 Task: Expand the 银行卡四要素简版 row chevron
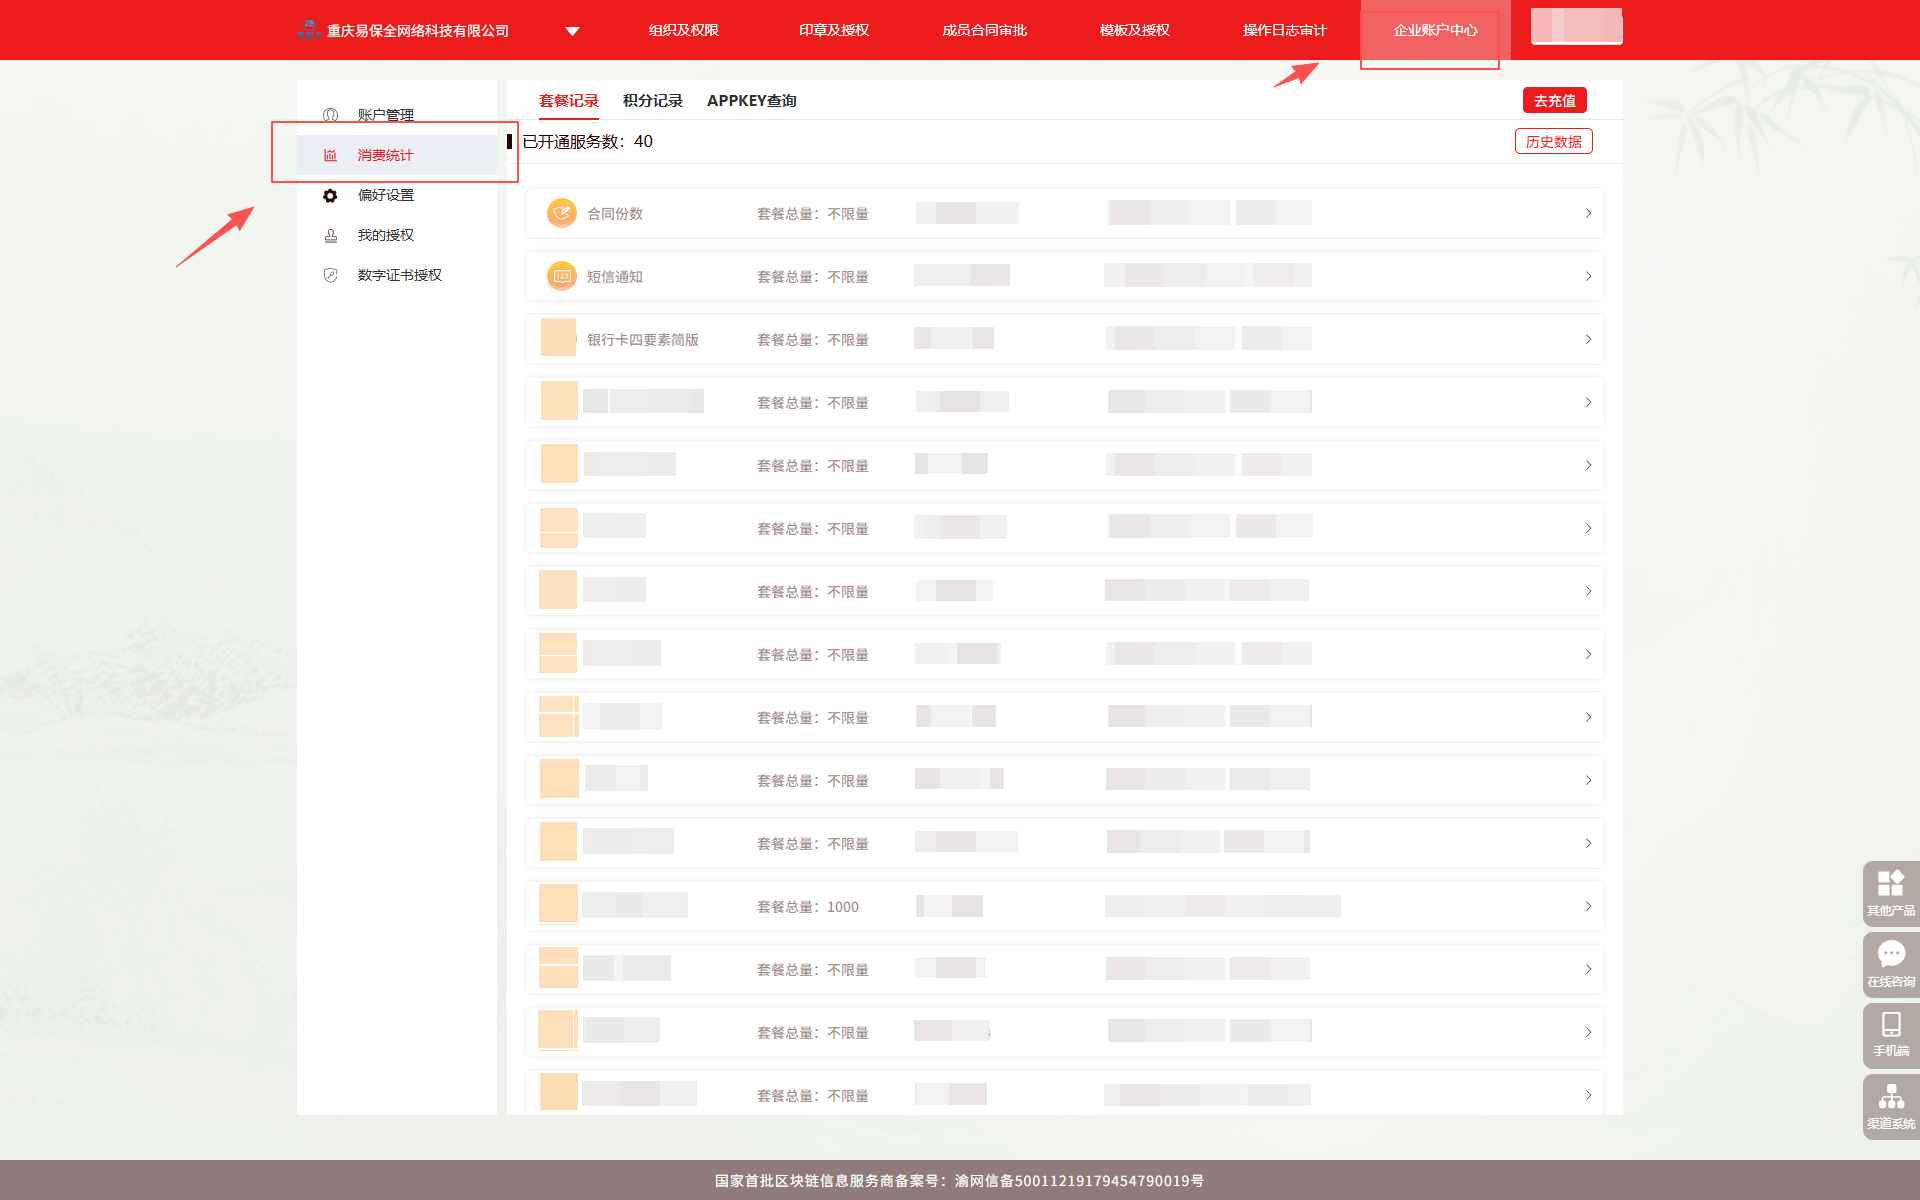pyautogui.click(x=1588, y=339)
